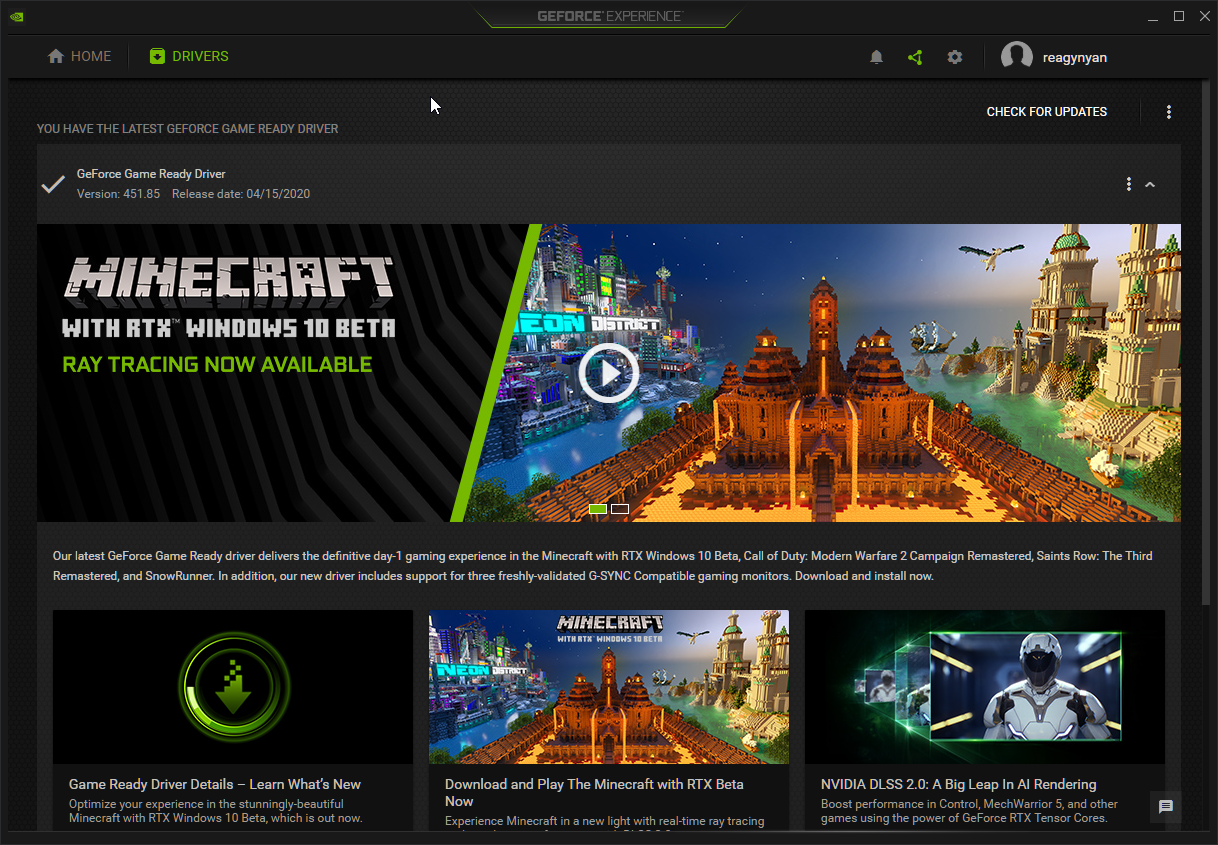The width and height of the screenshot is (1218, 845).
Task: Select the first green carousel indicator
Action: click(x=598, y=509)
